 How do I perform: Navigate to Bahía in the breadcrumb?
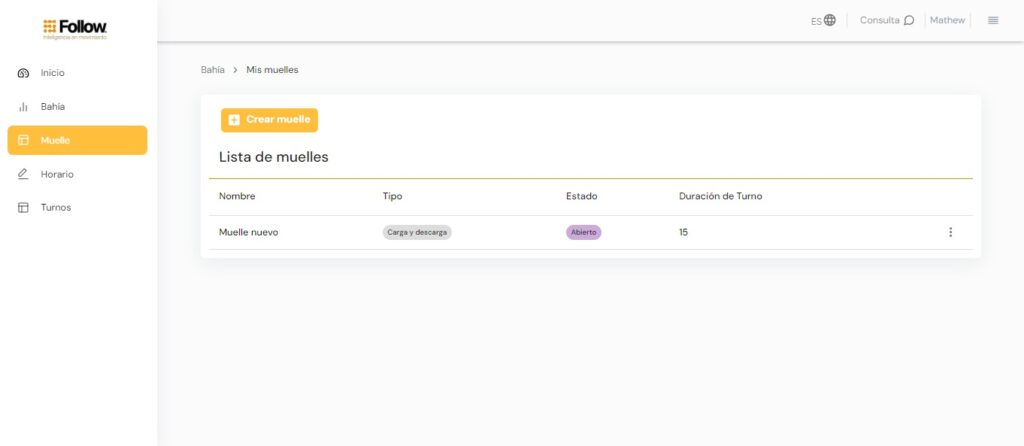coord(212,70)
